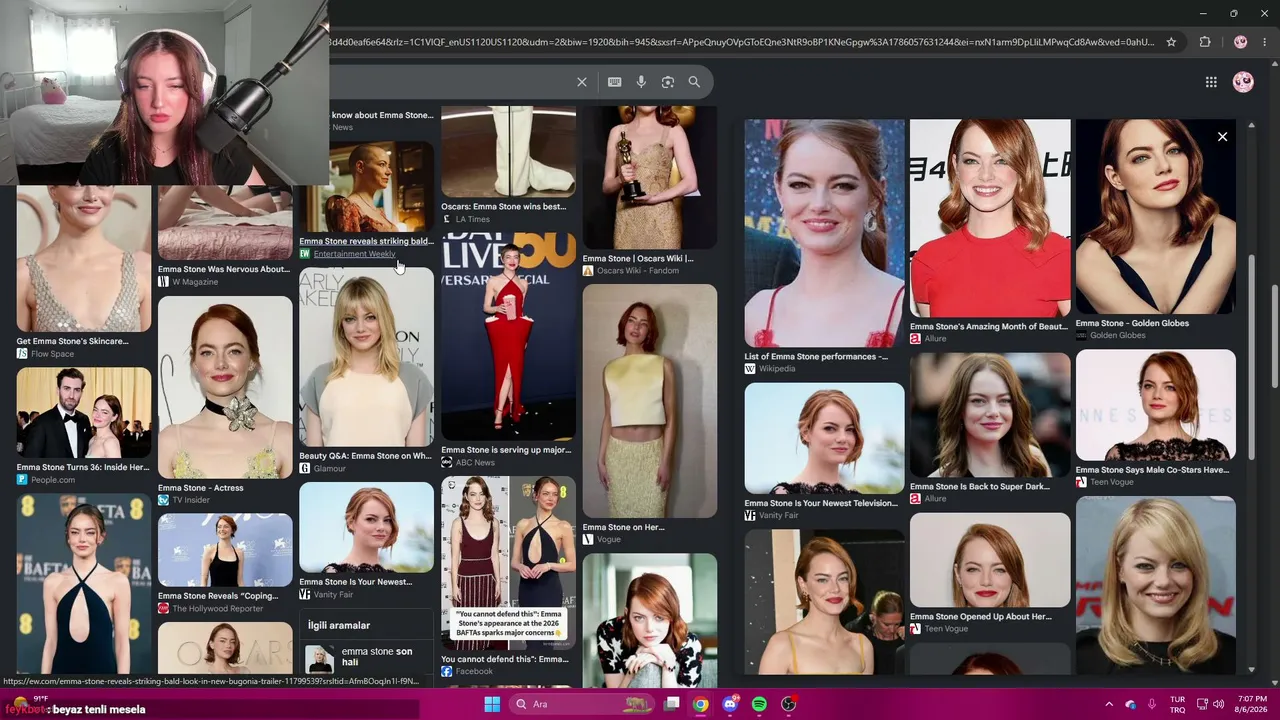Open the volume control in system tray
Image resolution: width=1280 pixels, height=720 pixels.
[1218, 704]
